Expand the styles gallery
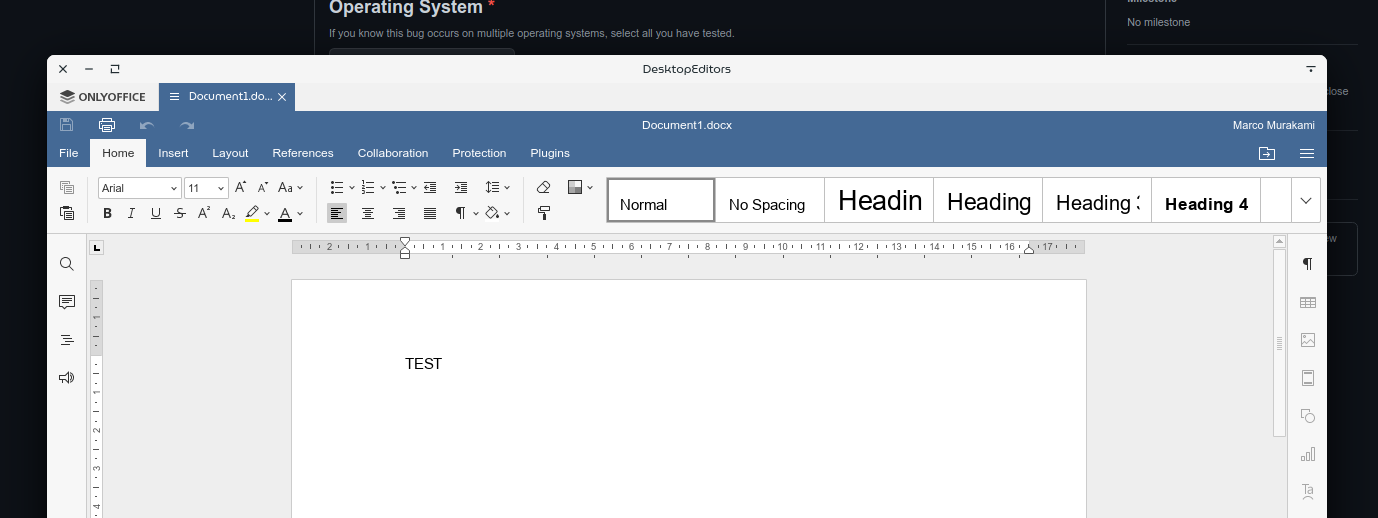Image resolution: width=1378 pixels, height=518 pixels. (x=1306, y=200)
